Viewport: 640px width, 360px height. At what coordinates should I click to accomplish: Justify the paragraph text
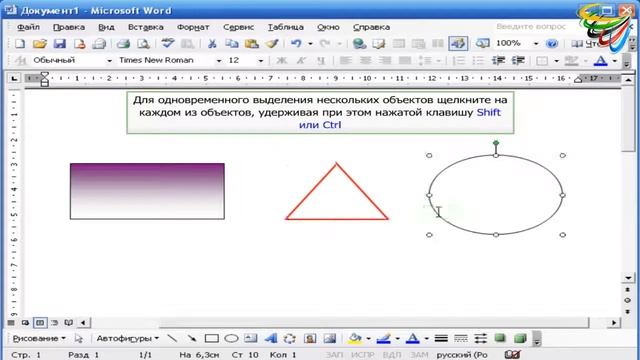tap(405, 61)
